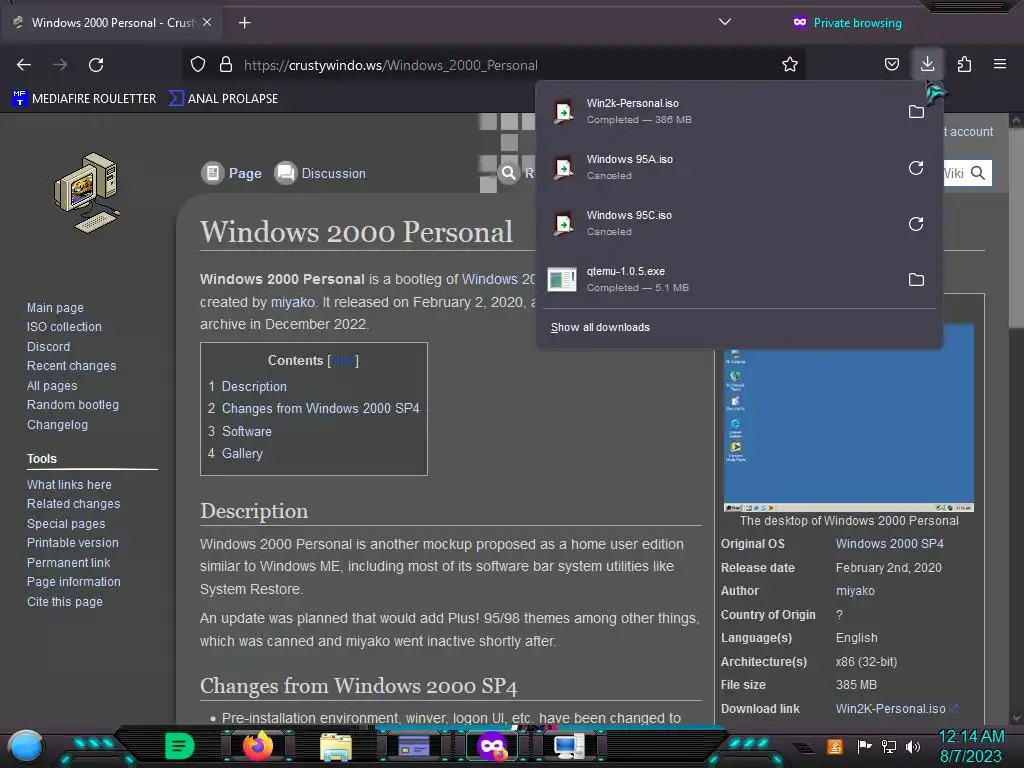Image resolution: width=1024 pixels, height=768 pixels.
Task: Open Related changes tool link
Action: 73,504
